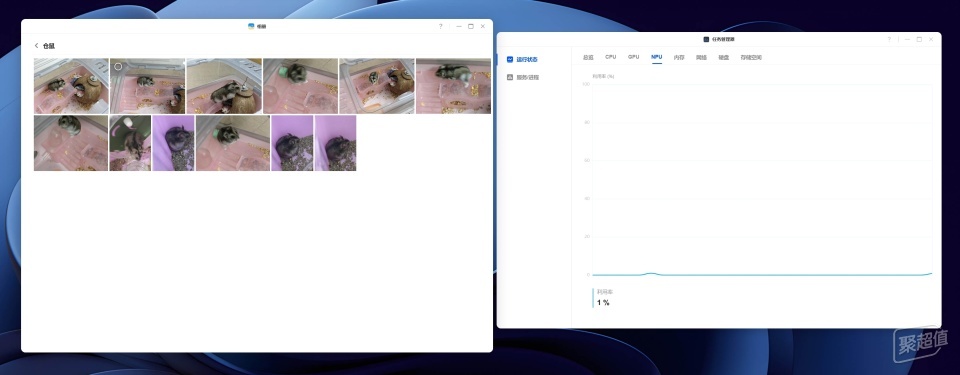Maximize the task manager window
960x375 pixels.
(x=919, y=39)
